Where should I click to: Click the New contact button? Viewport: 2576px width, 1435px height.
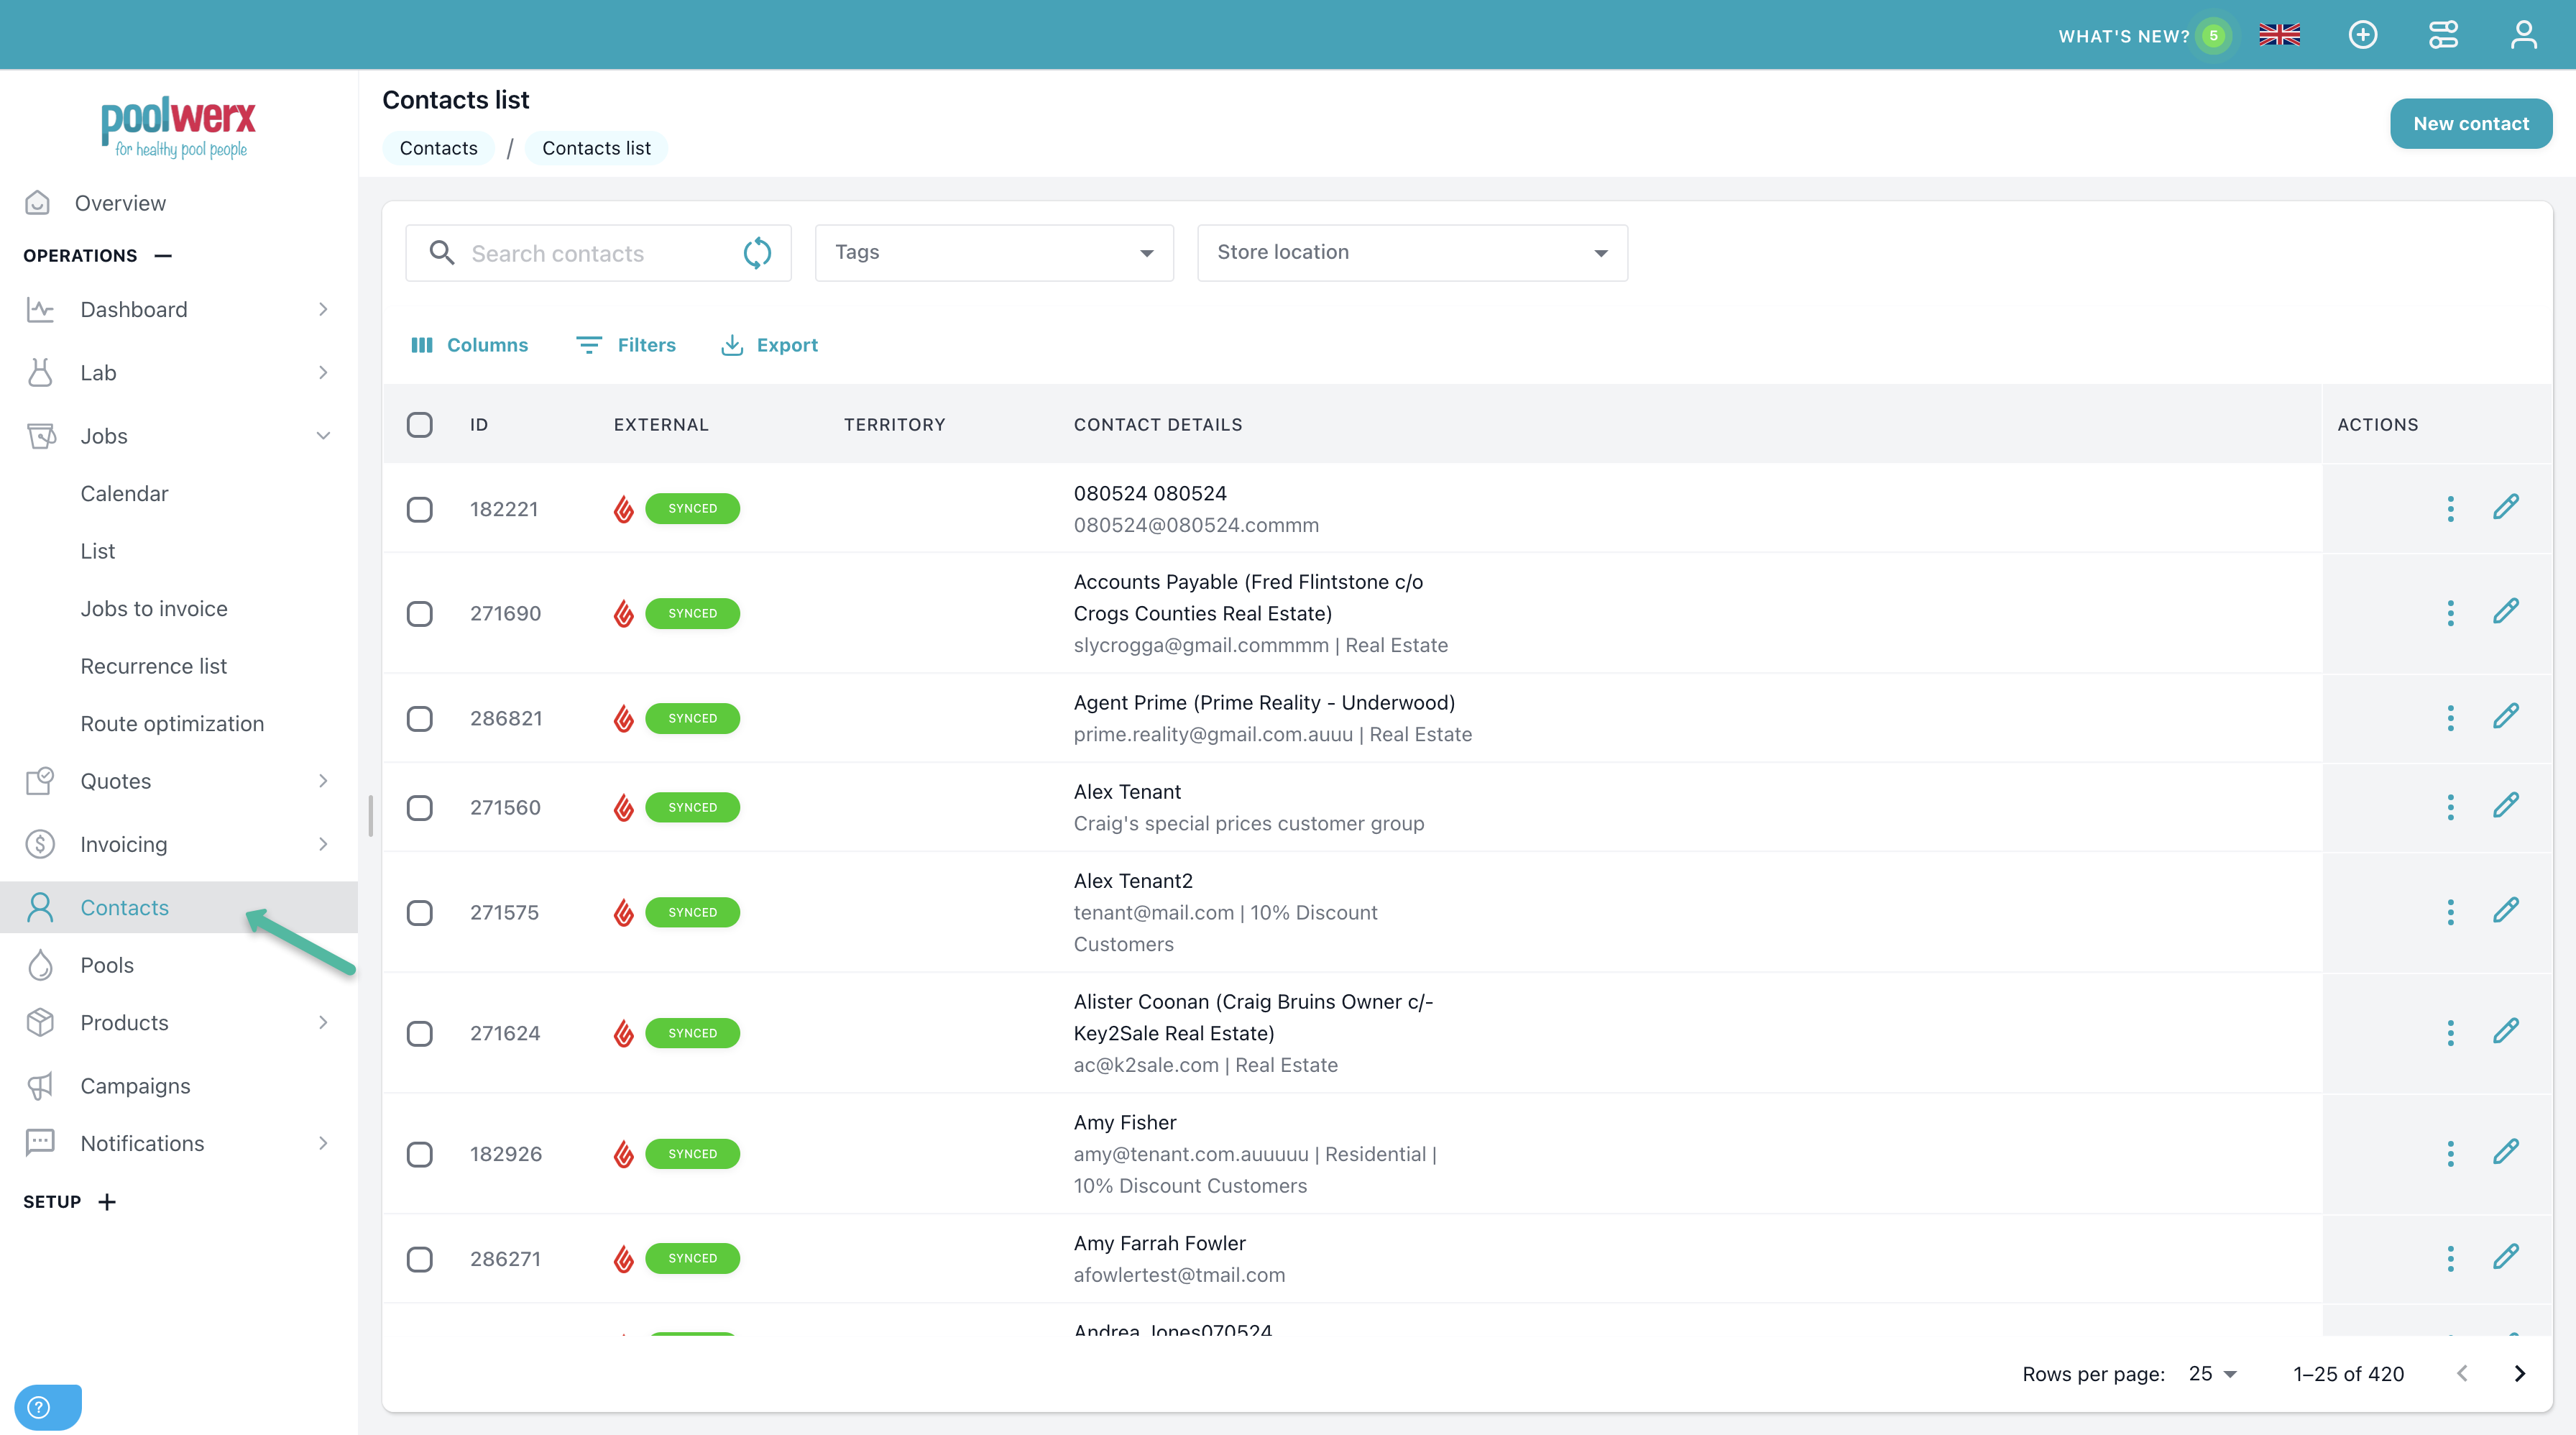point(2470,124)
